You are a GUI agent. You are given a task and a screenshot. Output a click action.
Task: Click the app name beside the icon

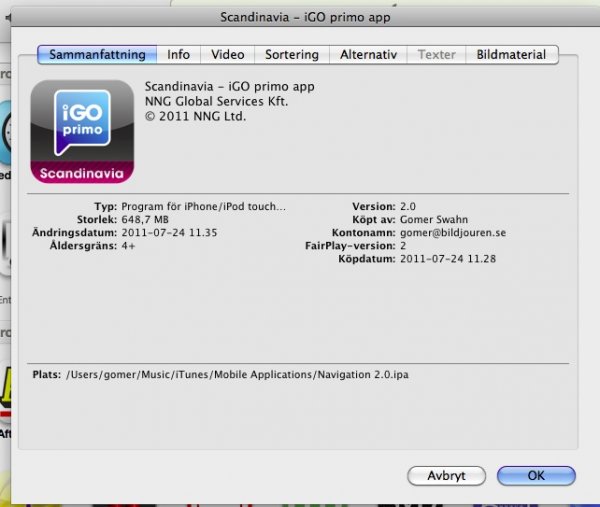(x=229, y=86)
